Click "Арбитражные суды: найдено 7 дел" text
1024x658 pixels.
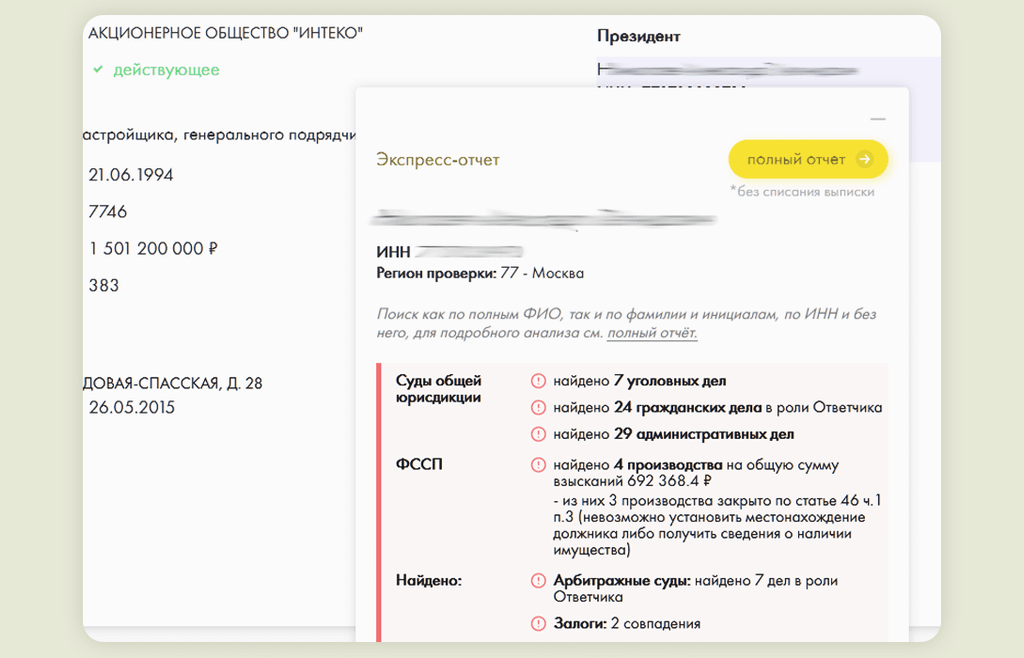coord(696,588)
